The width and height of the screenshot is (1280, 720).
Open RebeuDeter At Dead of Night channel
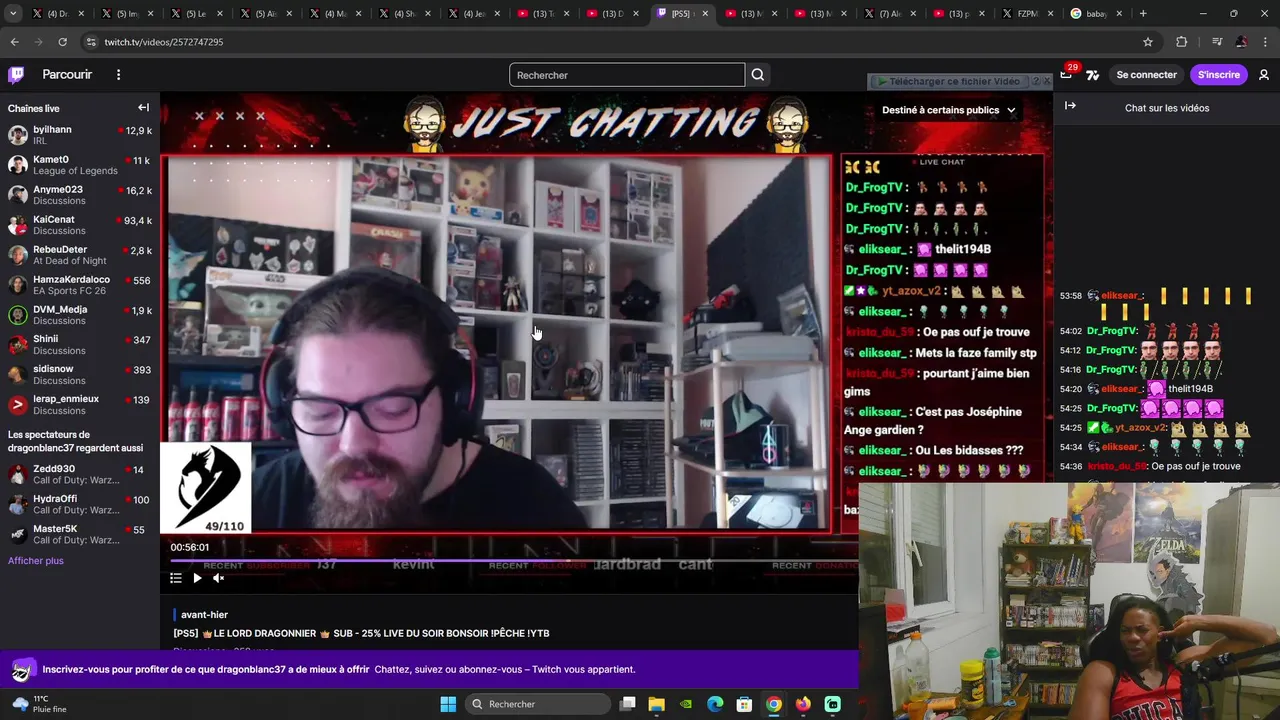coord(80,255)
